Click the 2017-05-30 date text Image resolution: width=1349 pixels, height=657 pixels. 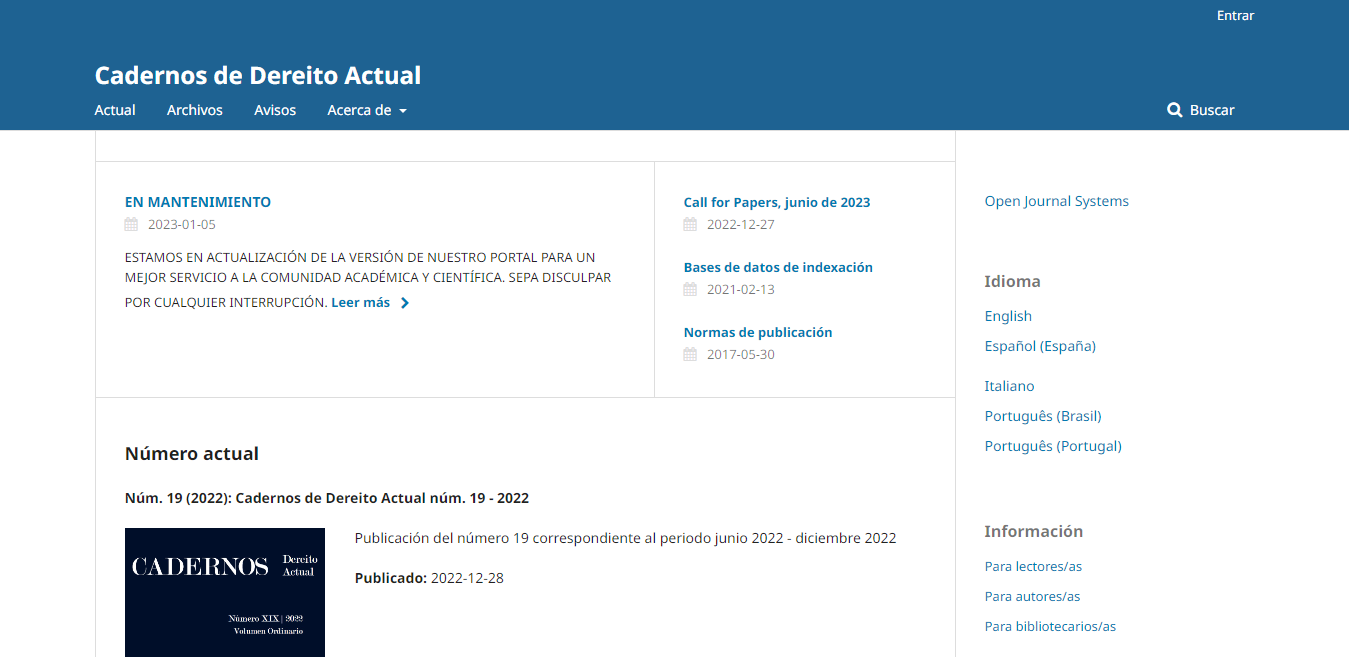(x=741, y=354)
